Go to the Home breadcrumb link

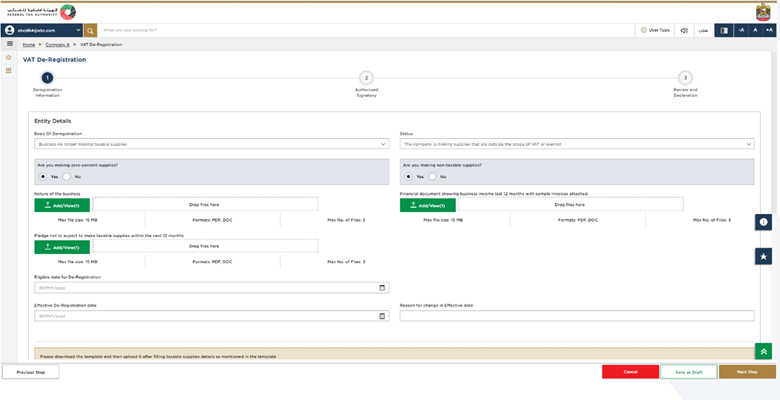29,45
